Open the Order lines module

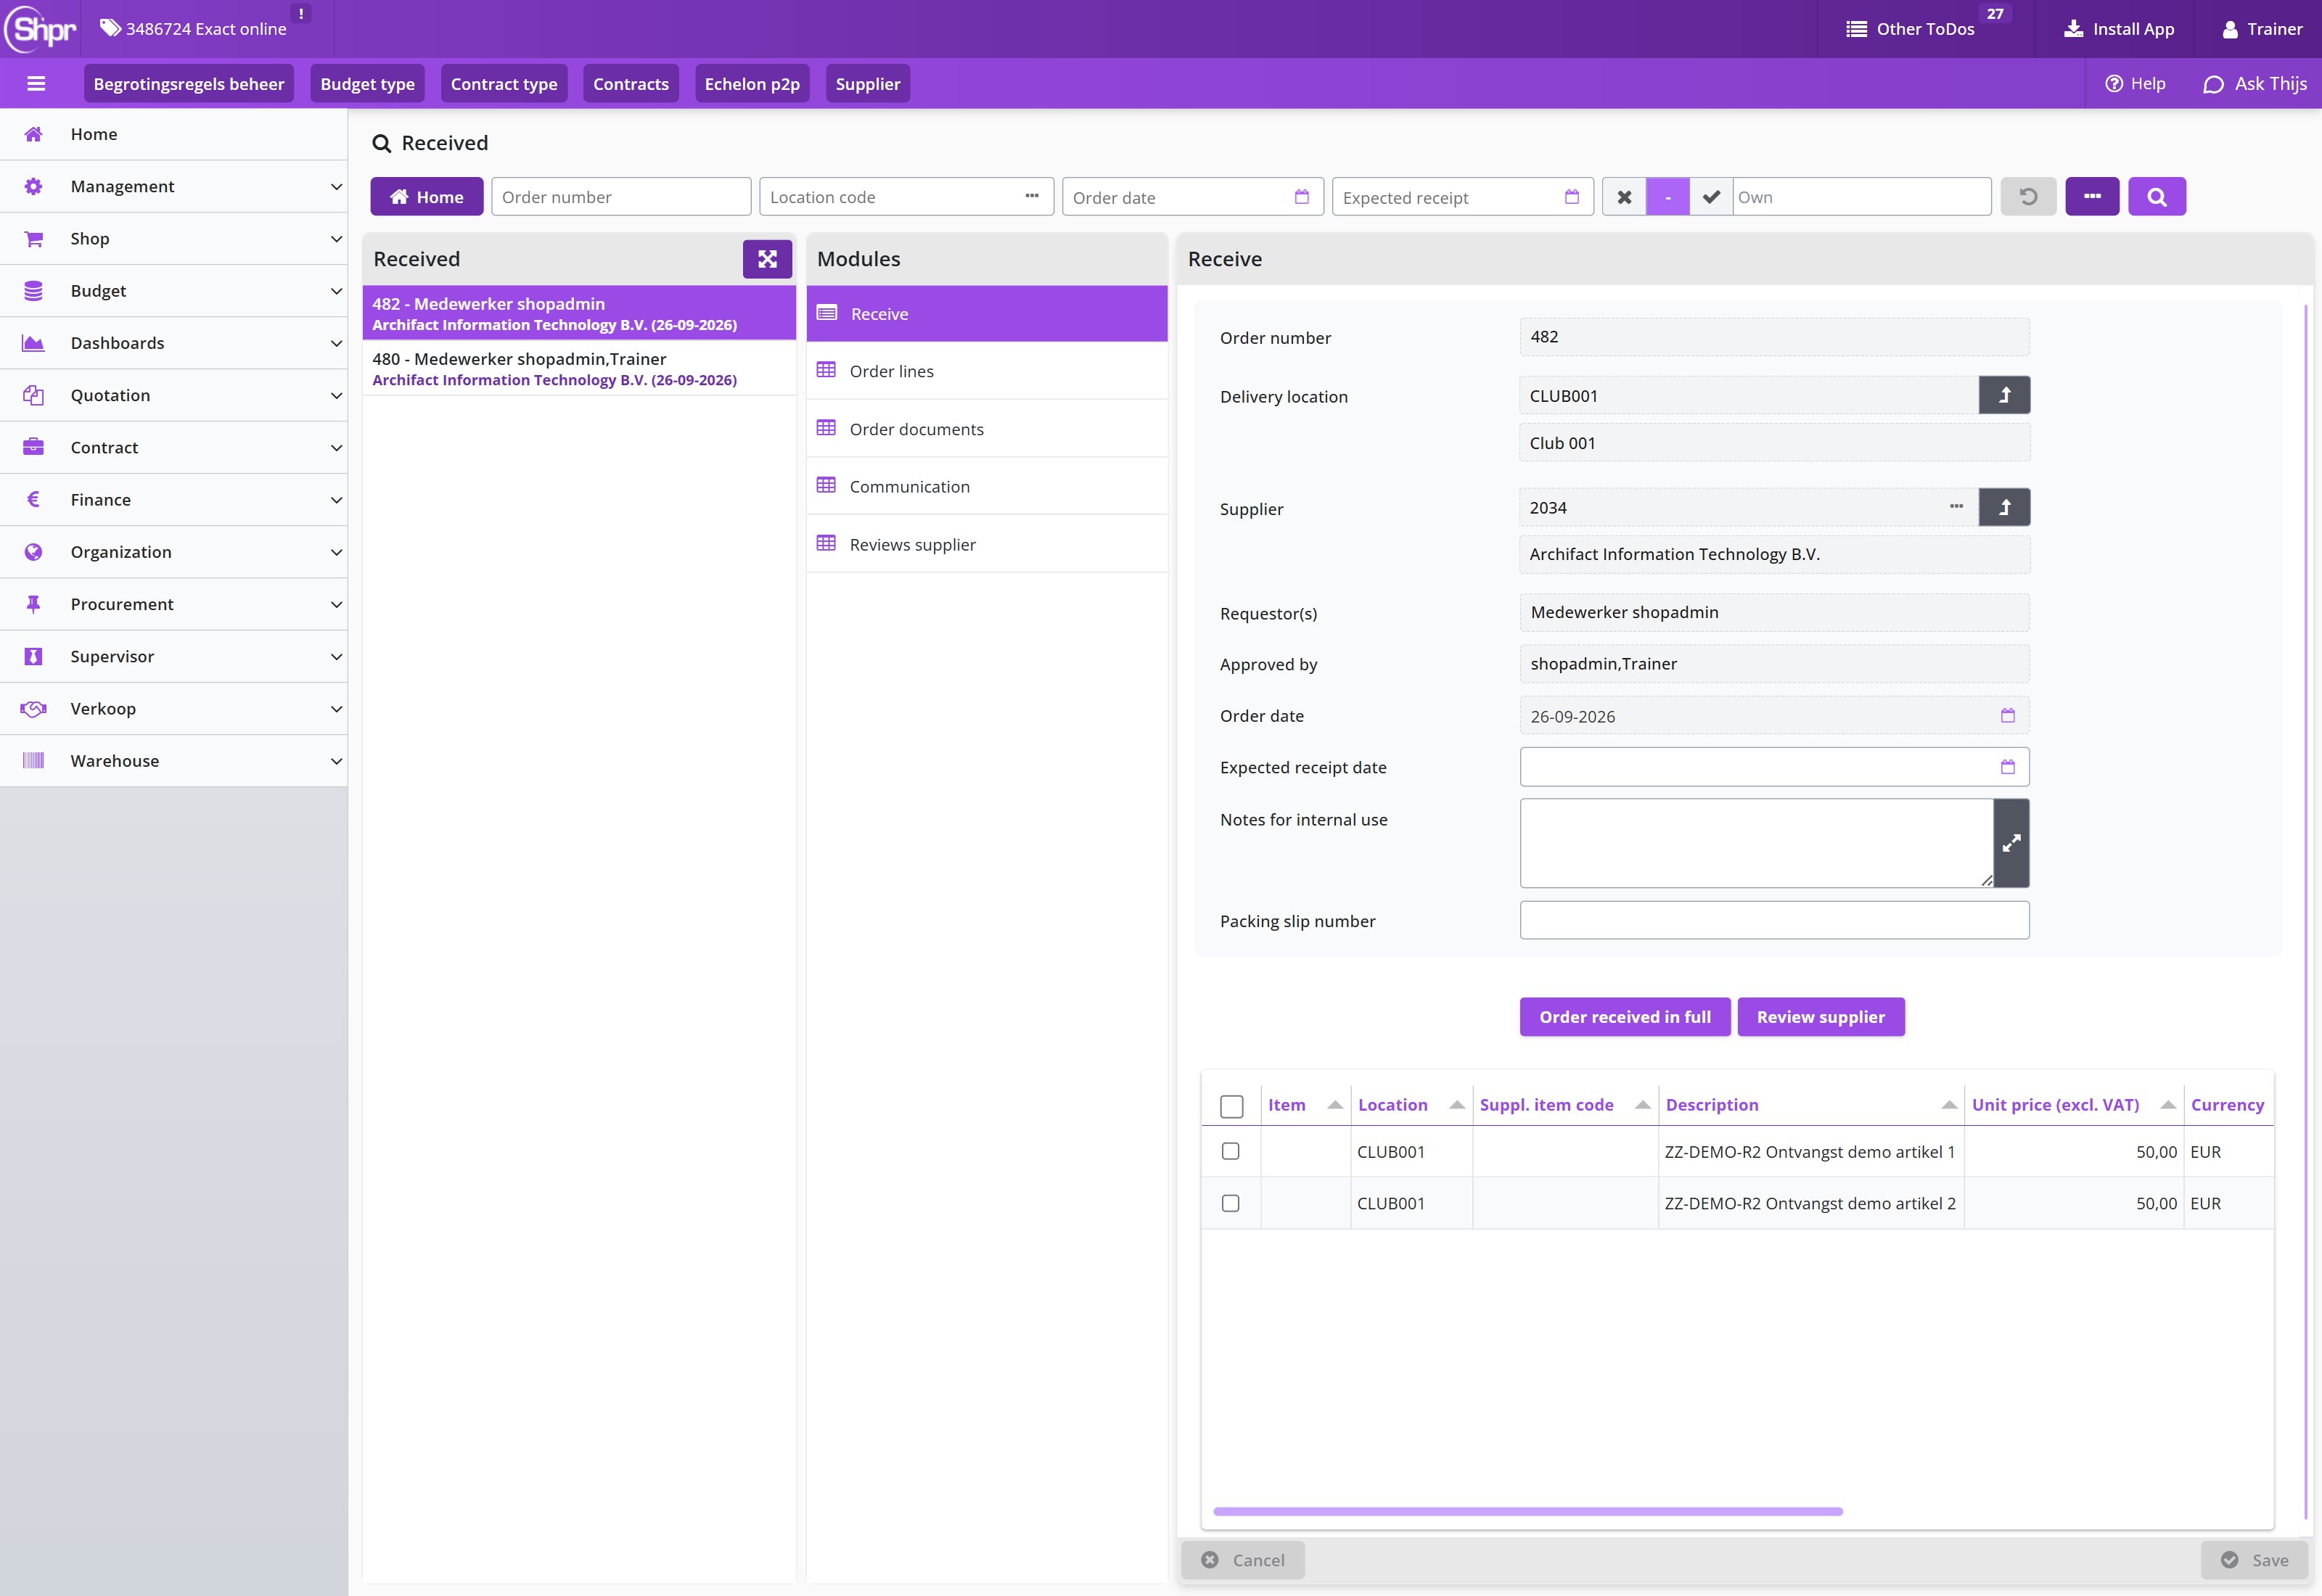pyautogui.click(x=986, y=371)
